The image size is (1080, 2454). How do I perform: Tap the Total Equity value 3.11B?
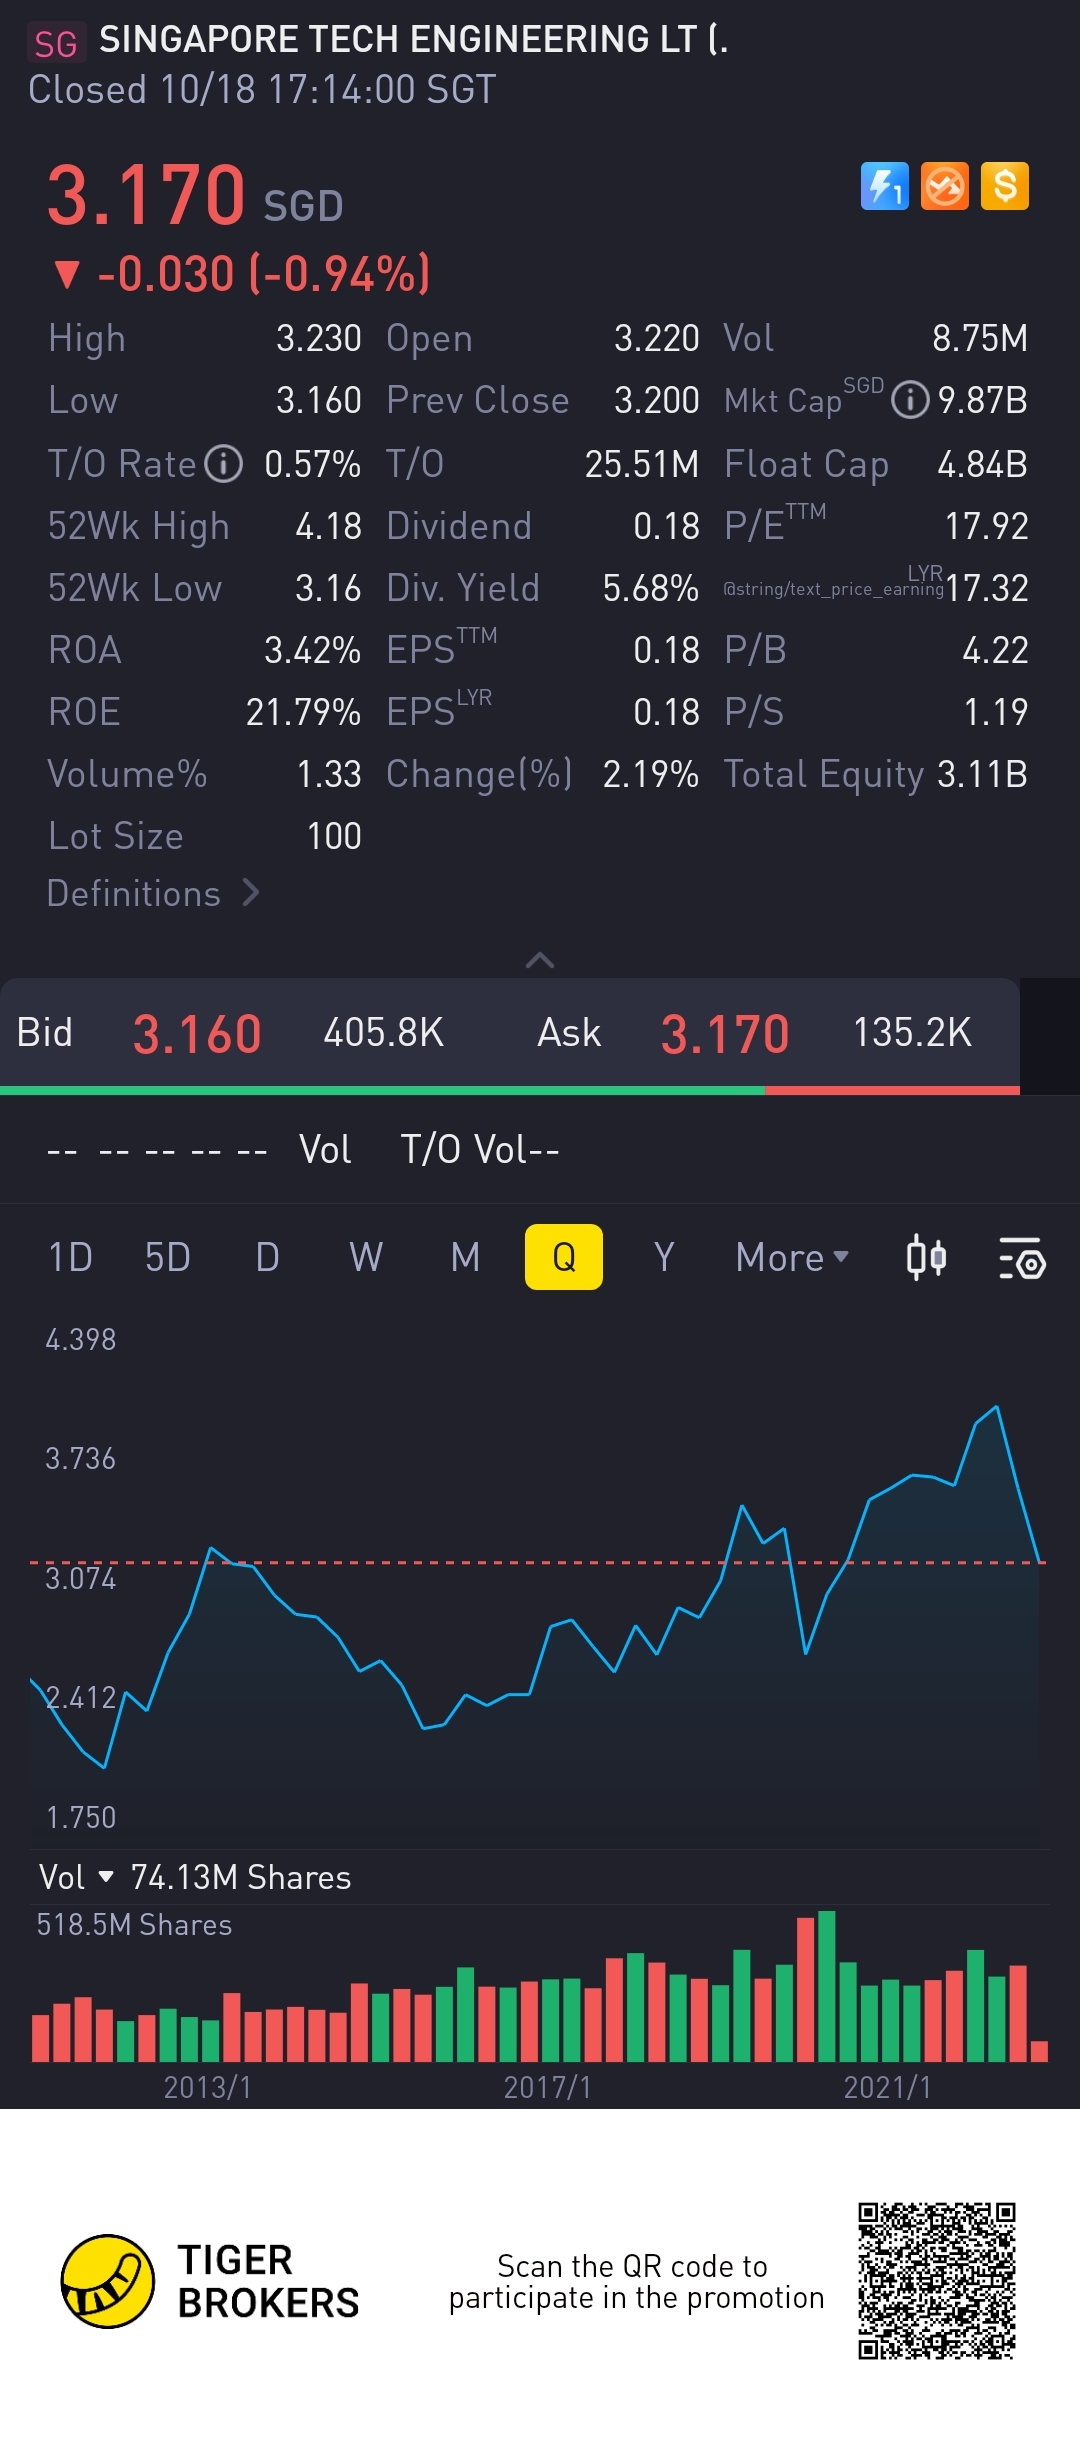click(982, 774)
